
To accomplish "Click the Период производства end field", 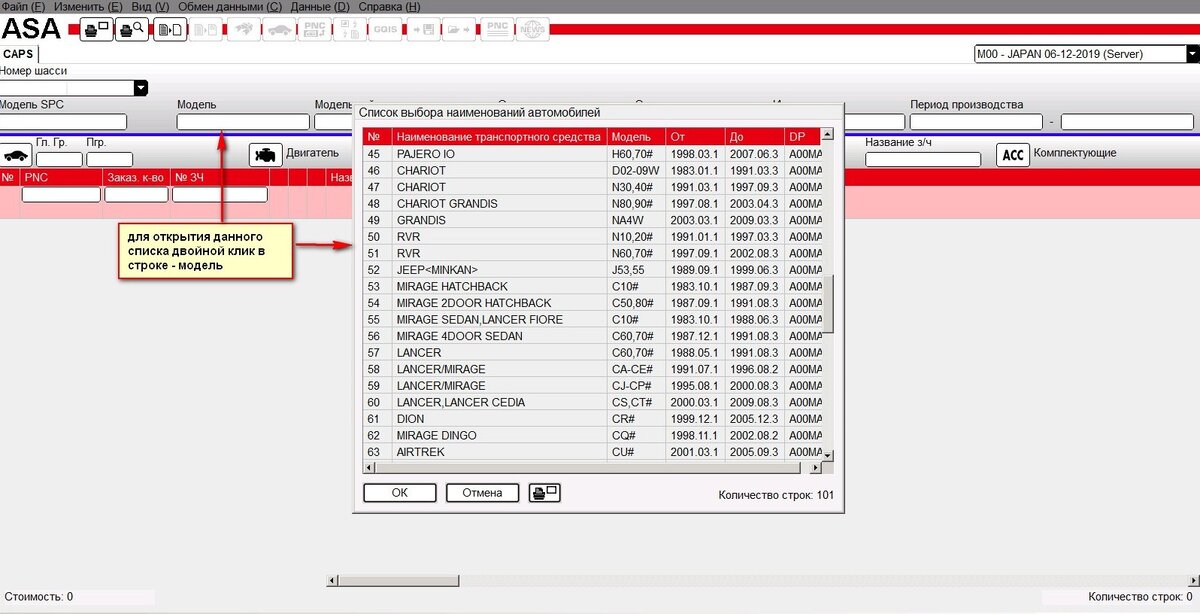I will tap(1128, 122).
